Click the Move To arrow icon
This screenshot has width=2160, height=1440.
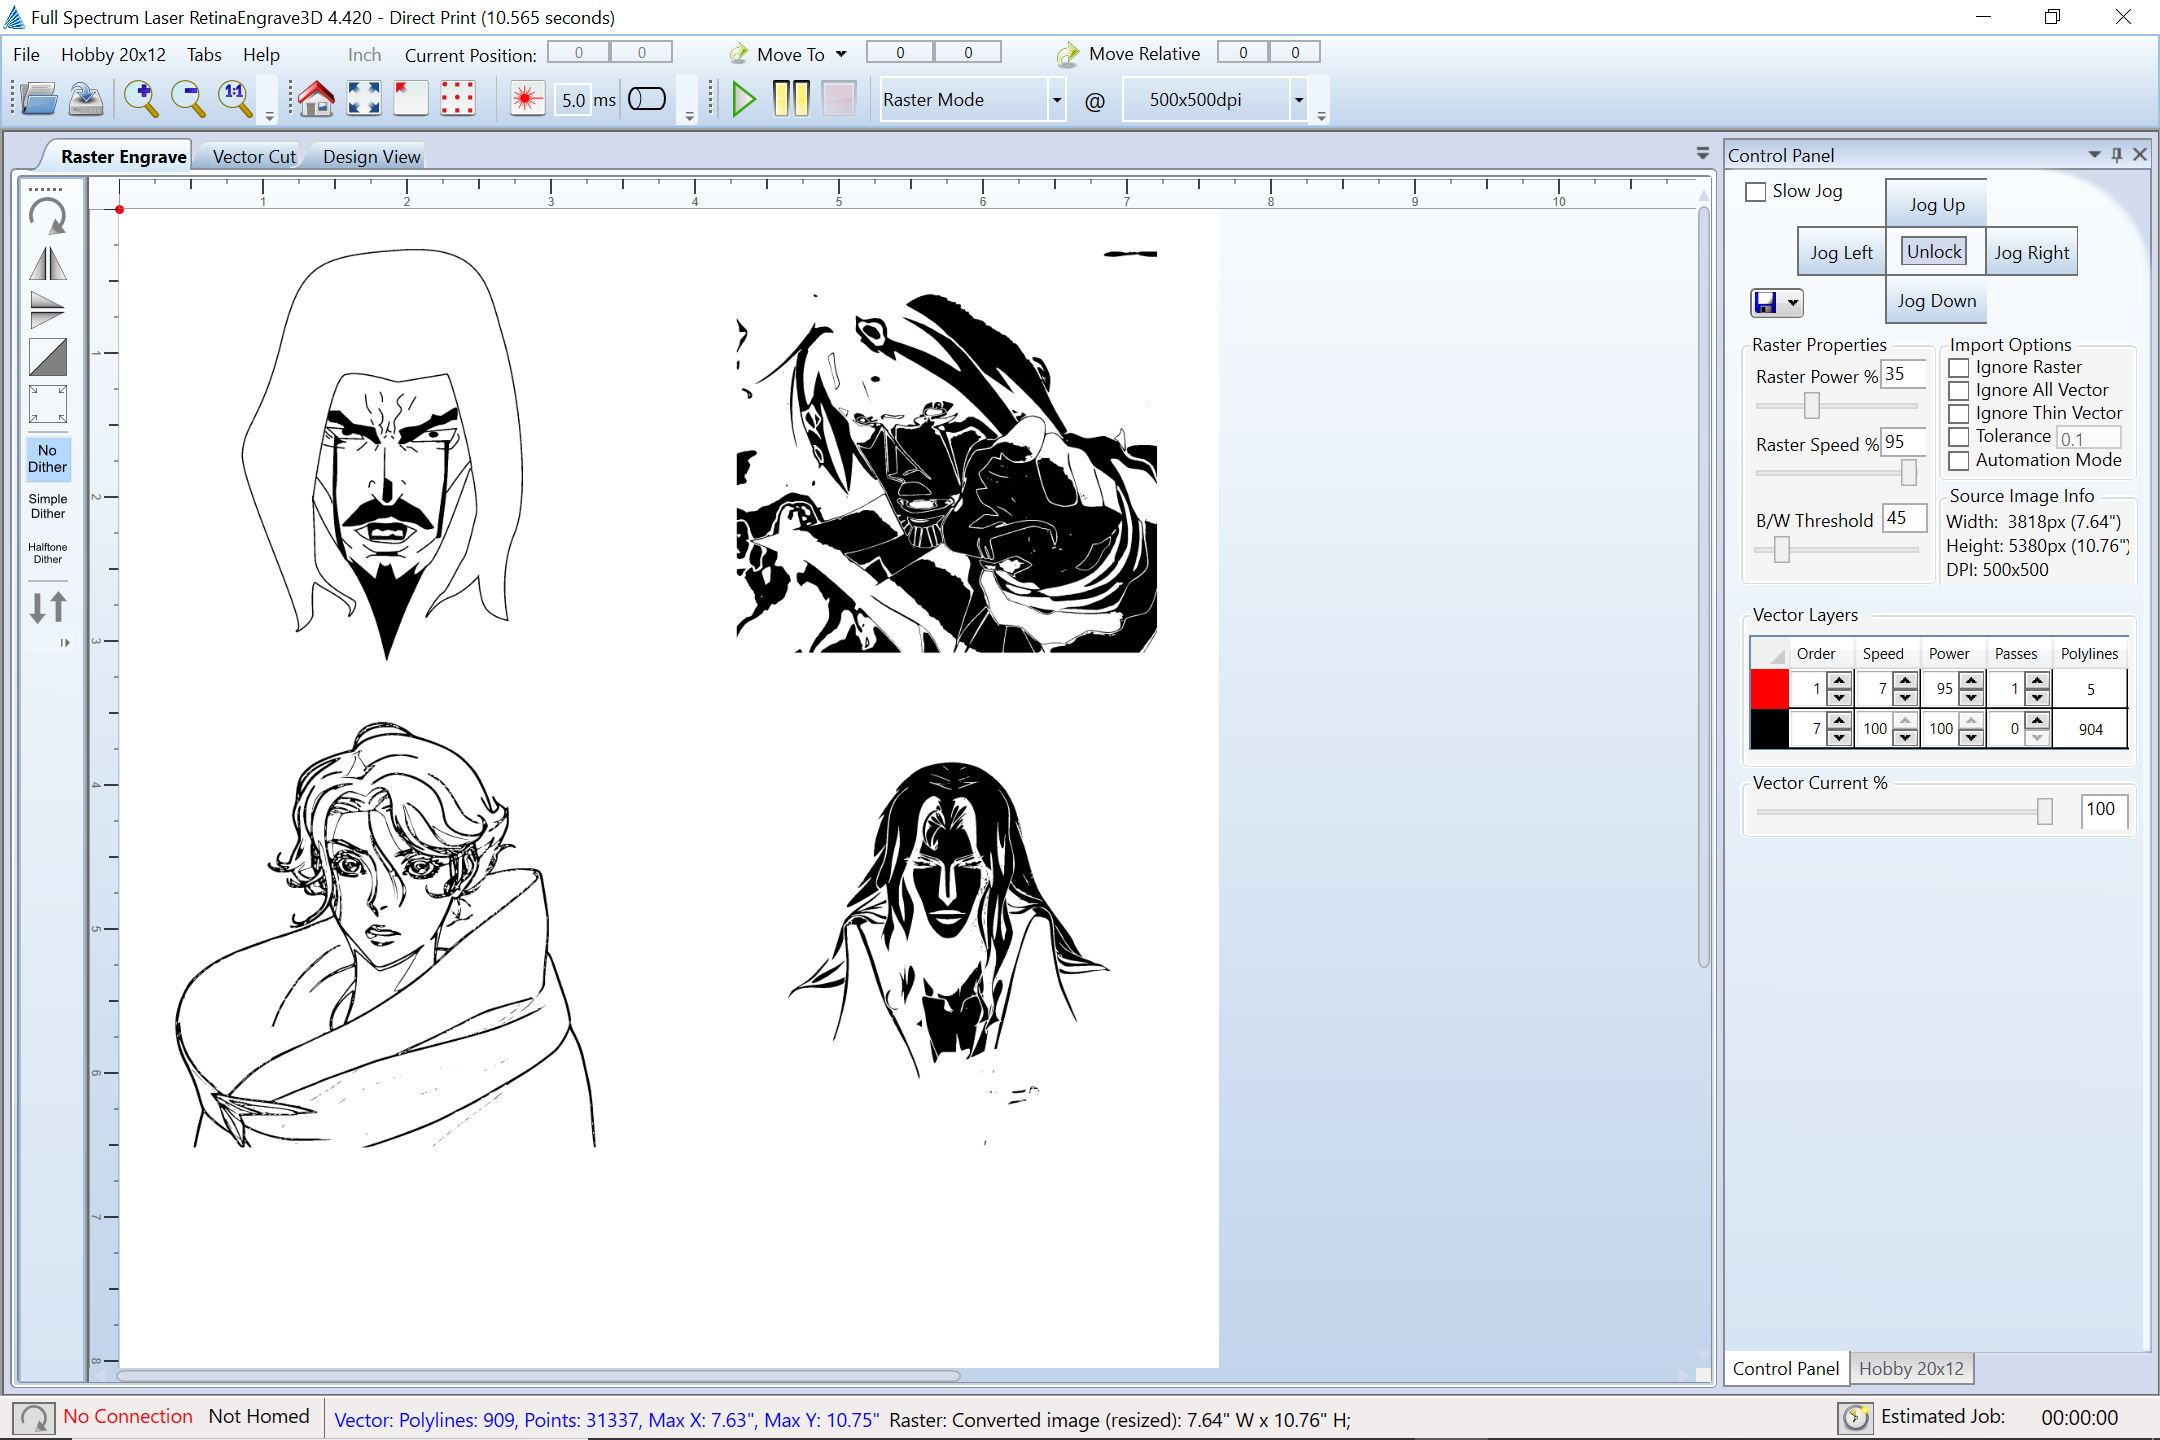click(x=738, y=54)
